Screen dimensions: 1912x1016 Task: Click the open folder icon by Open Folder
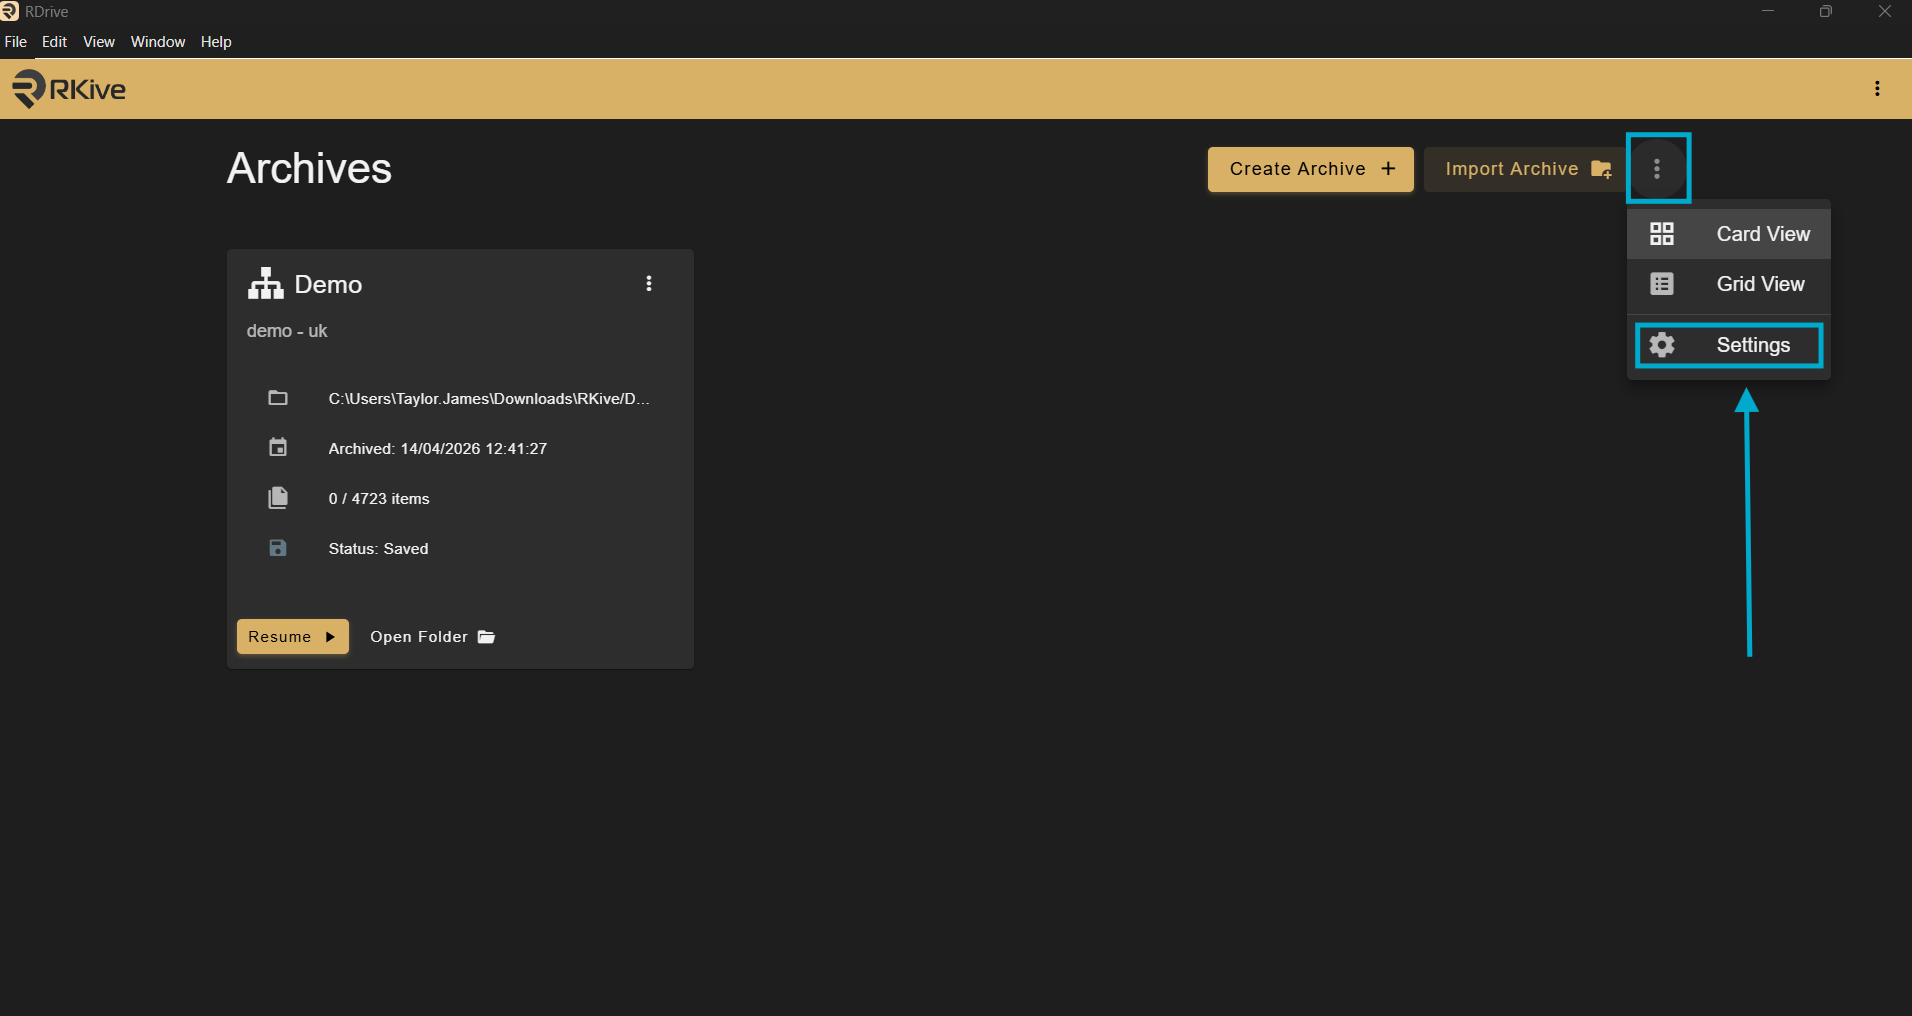[x=486, y=637]
